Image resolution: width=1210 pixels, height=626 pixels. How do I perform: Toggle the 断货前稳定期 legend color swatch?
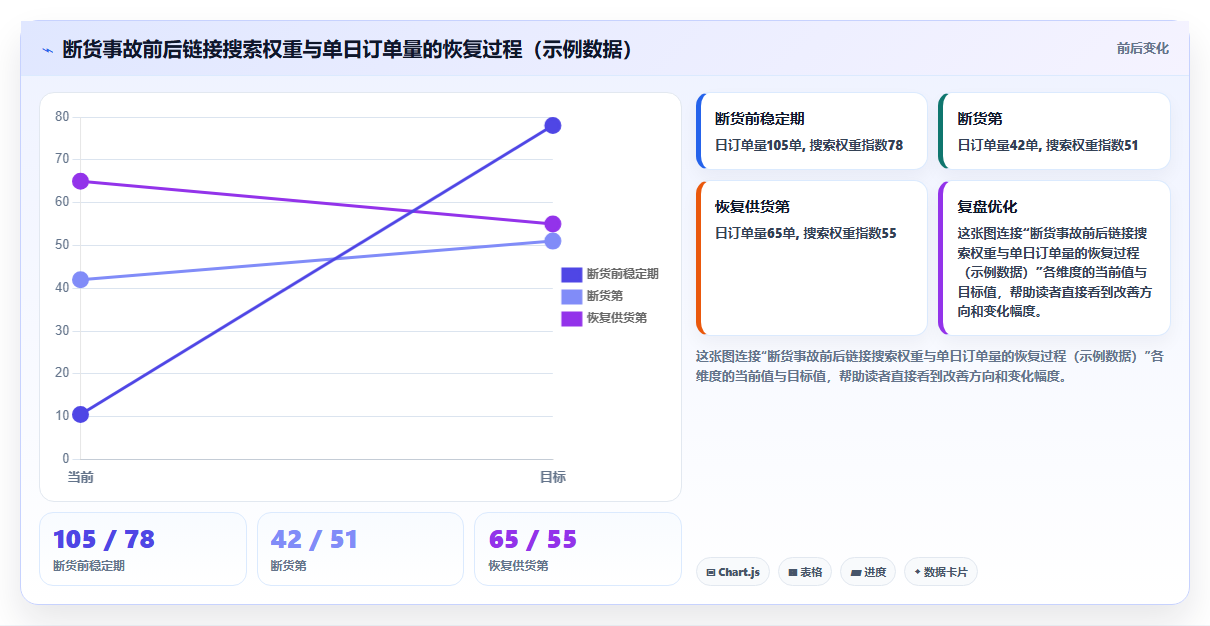(x=571, y=274)
